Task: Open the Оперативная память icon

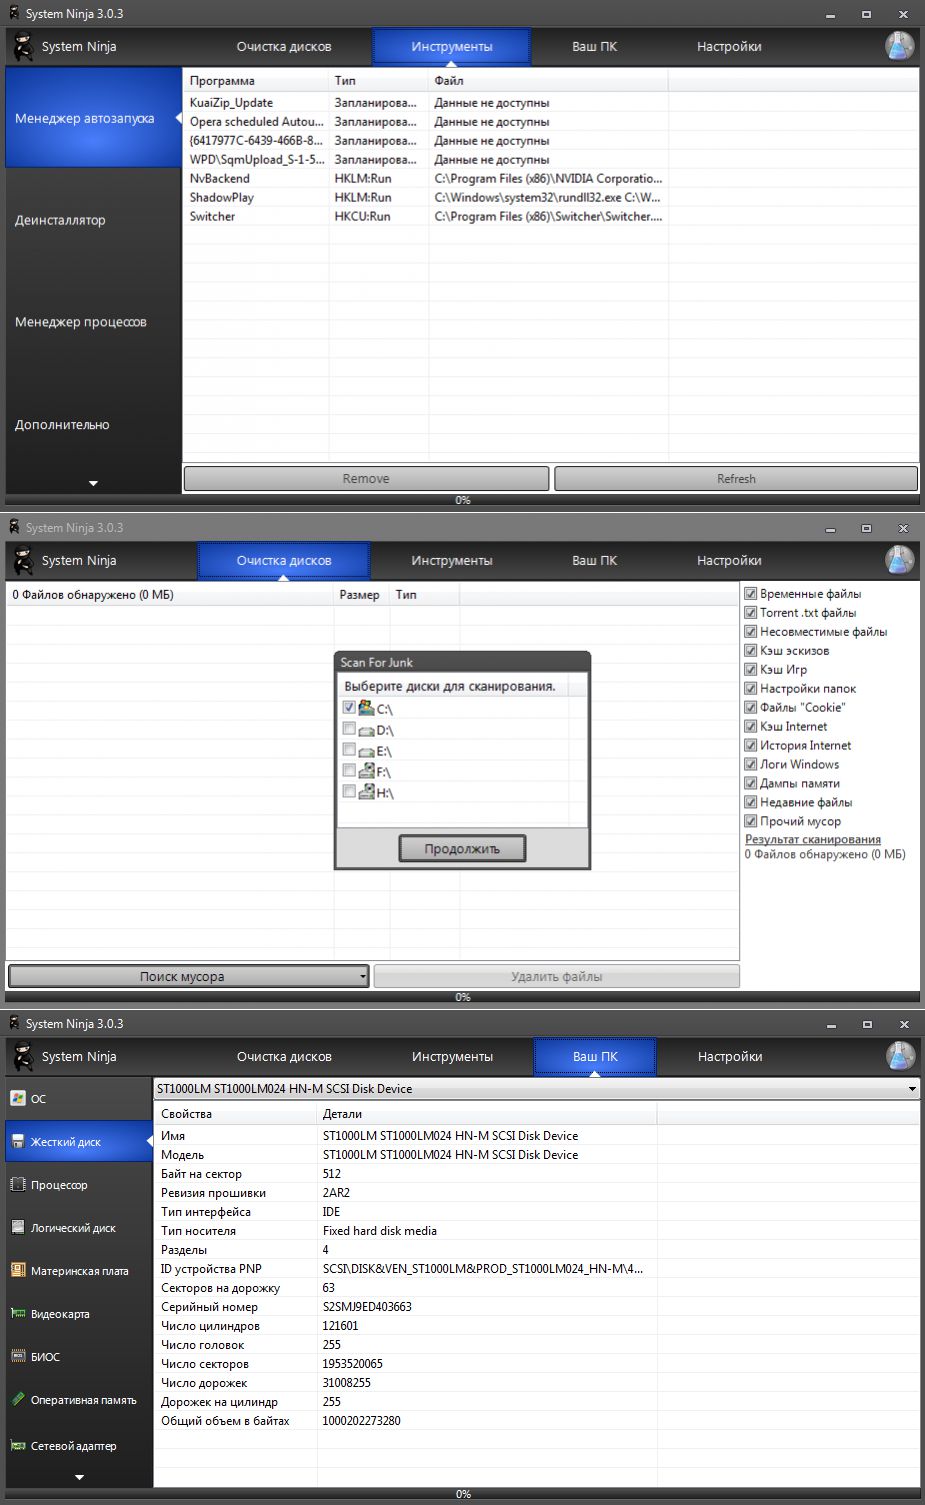Action: pos(18,1400)
